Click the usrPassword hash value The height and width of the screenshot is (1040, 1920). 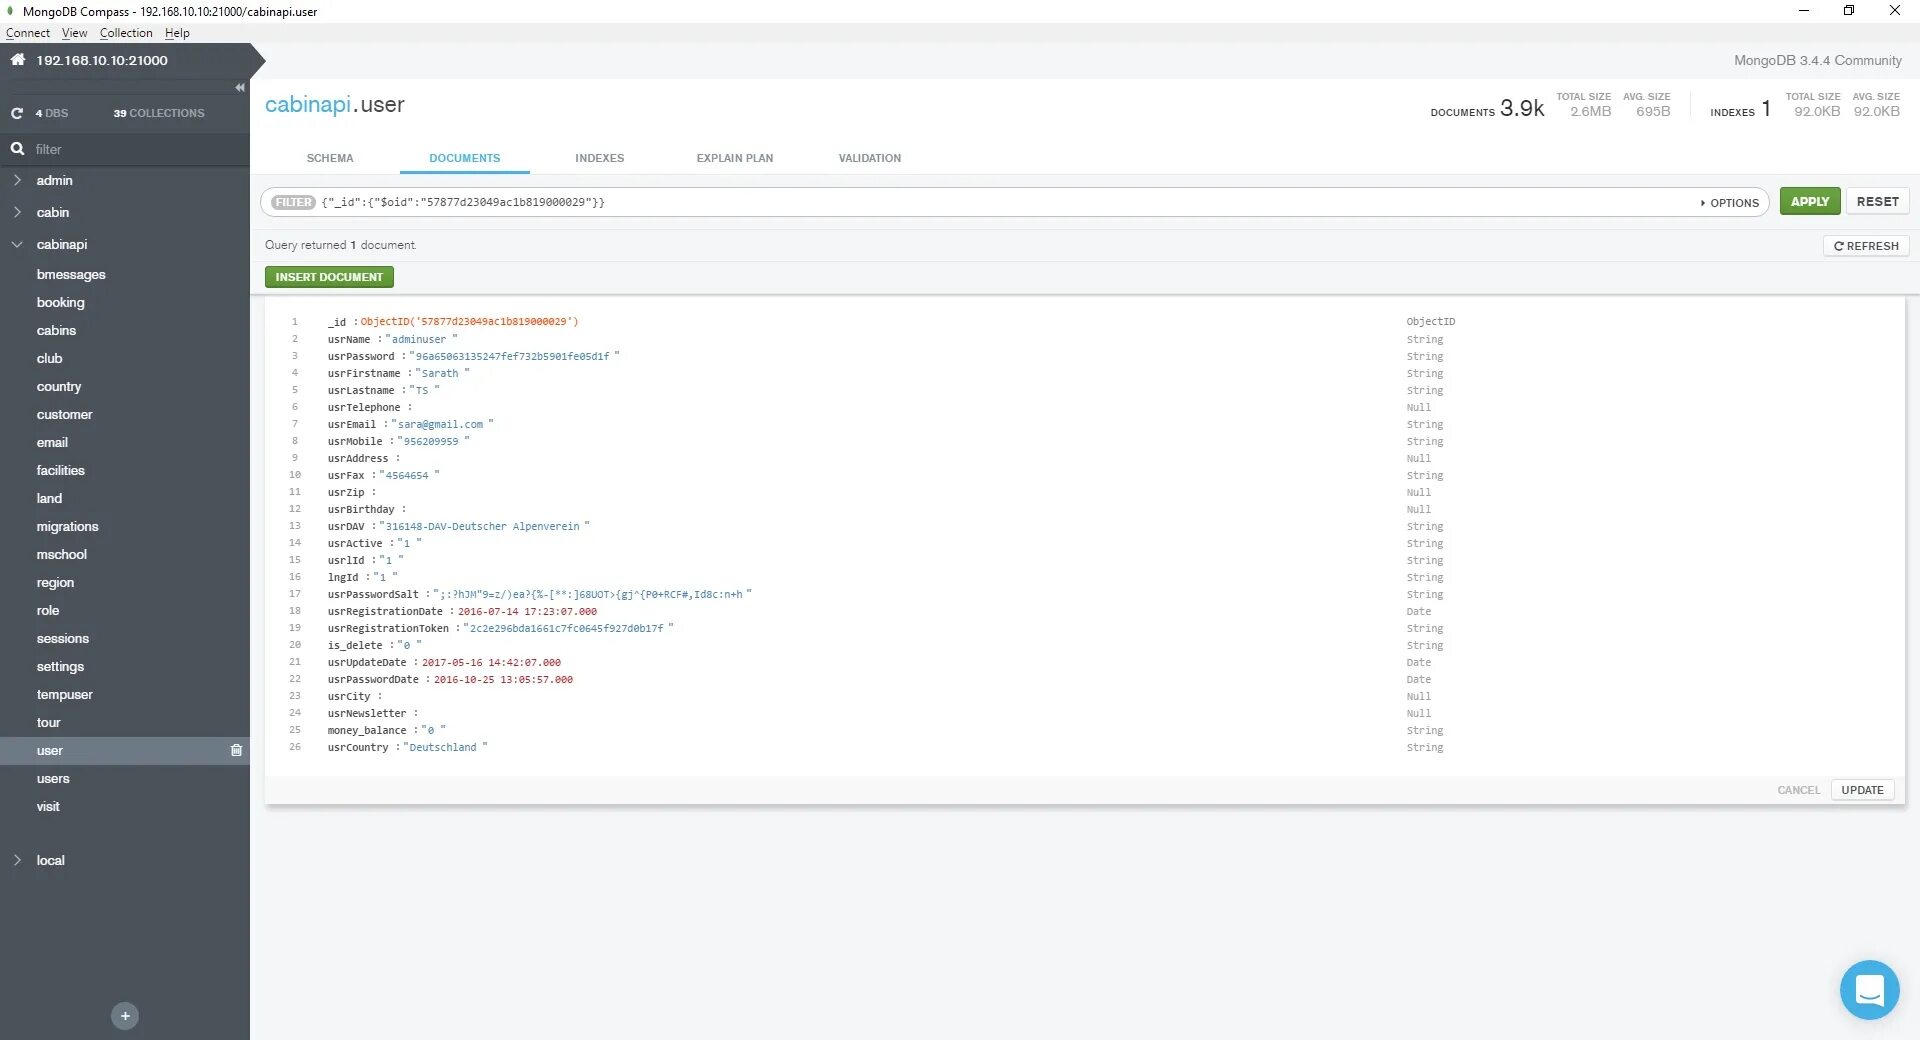coord(512,357)
